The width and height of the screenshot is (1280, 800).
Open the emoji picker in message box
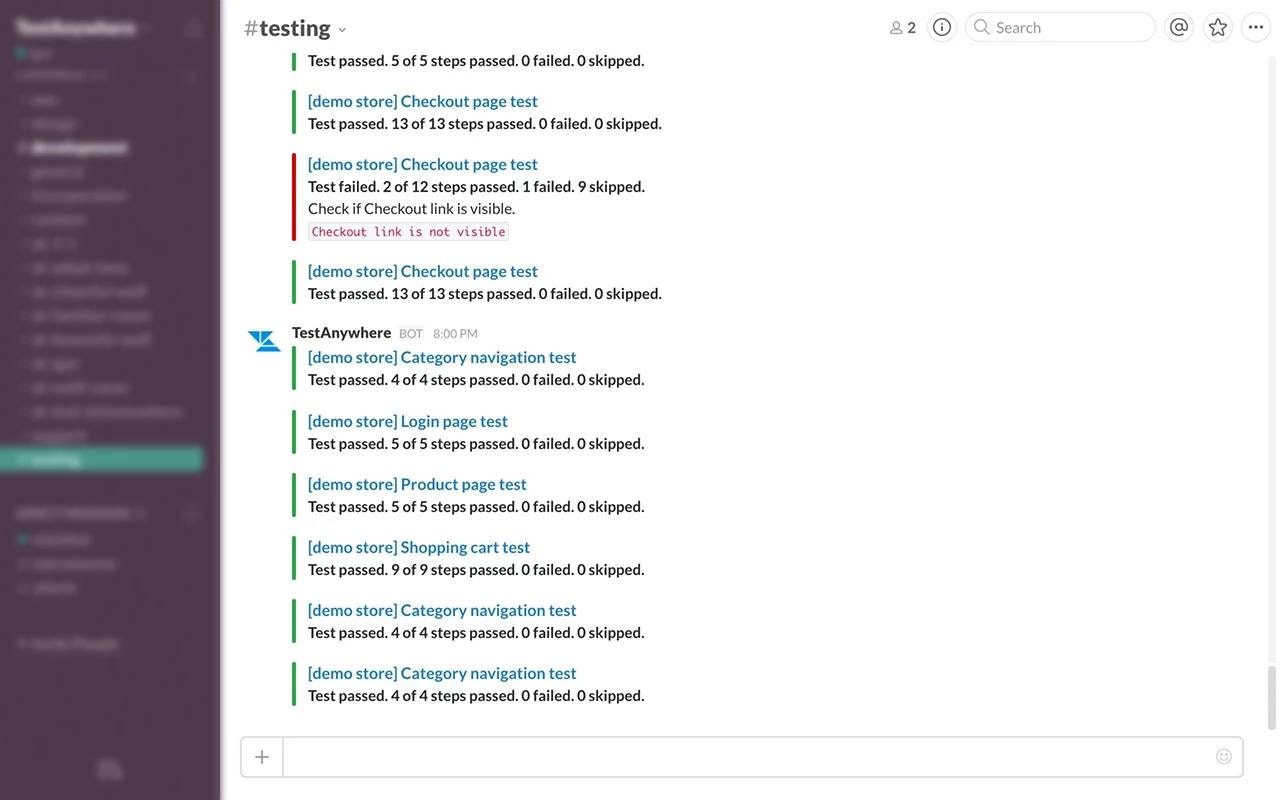(x=1224, y=757)
